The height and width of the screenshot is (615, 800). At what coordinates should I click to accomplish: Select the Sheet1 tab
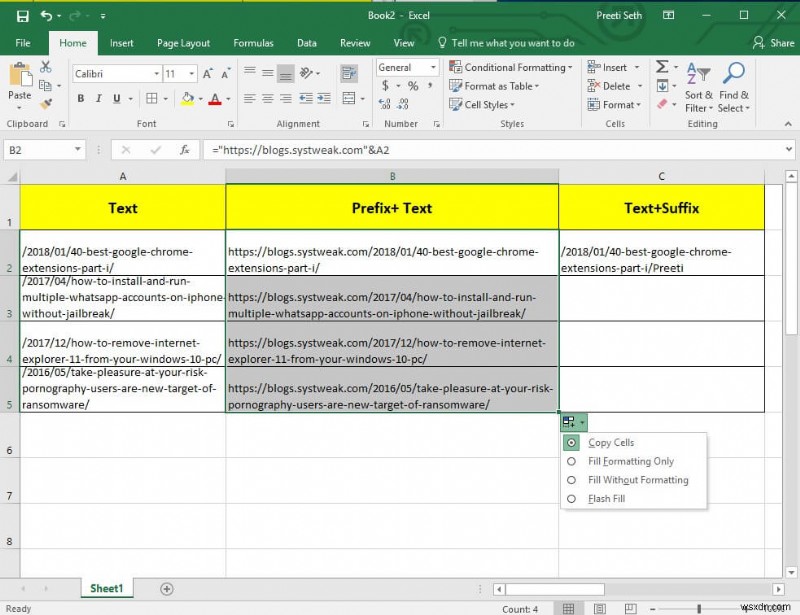tap(106, 588)
